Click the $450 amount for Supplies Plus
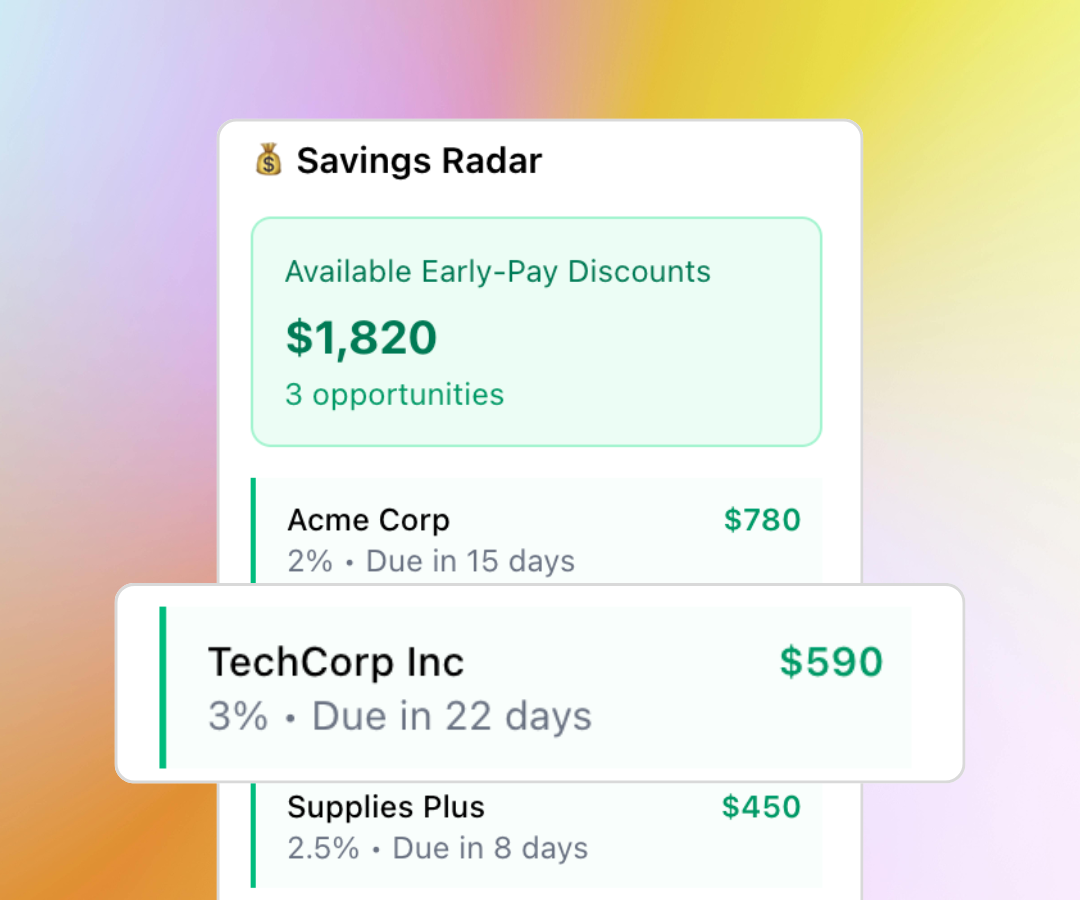Viewport: 1080px width, 900px height. click(x=760, y=807)
